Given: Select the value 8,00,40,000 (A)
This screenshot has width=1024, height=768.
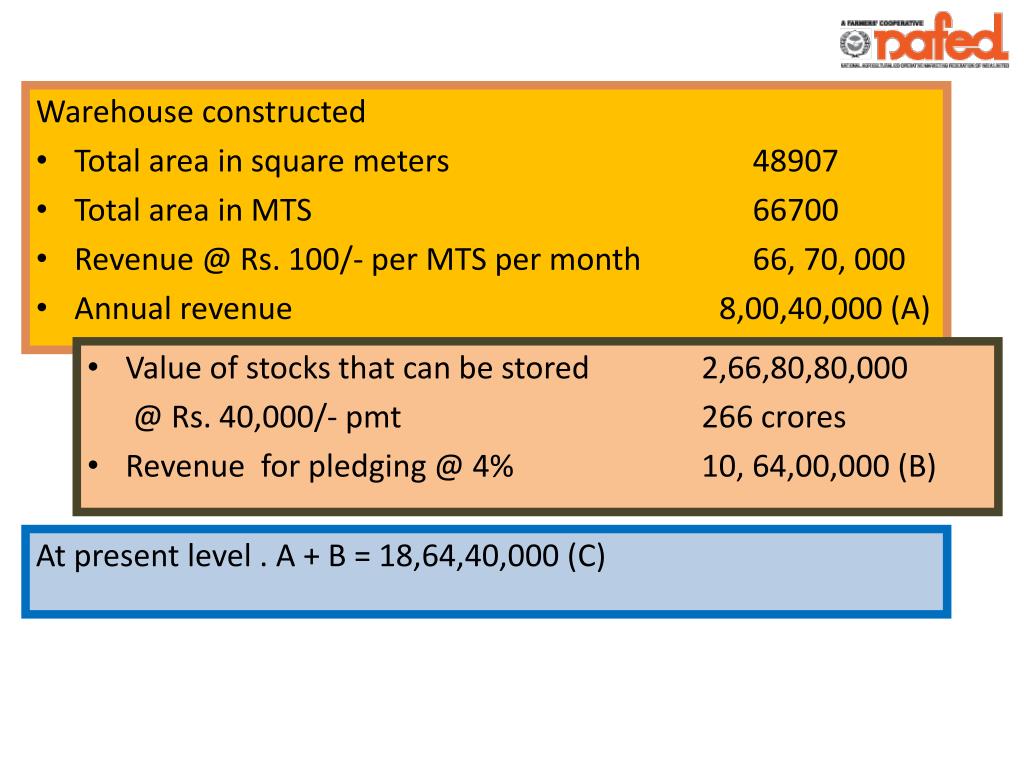Looking at the screenshot, I should (x=824, y=309).
